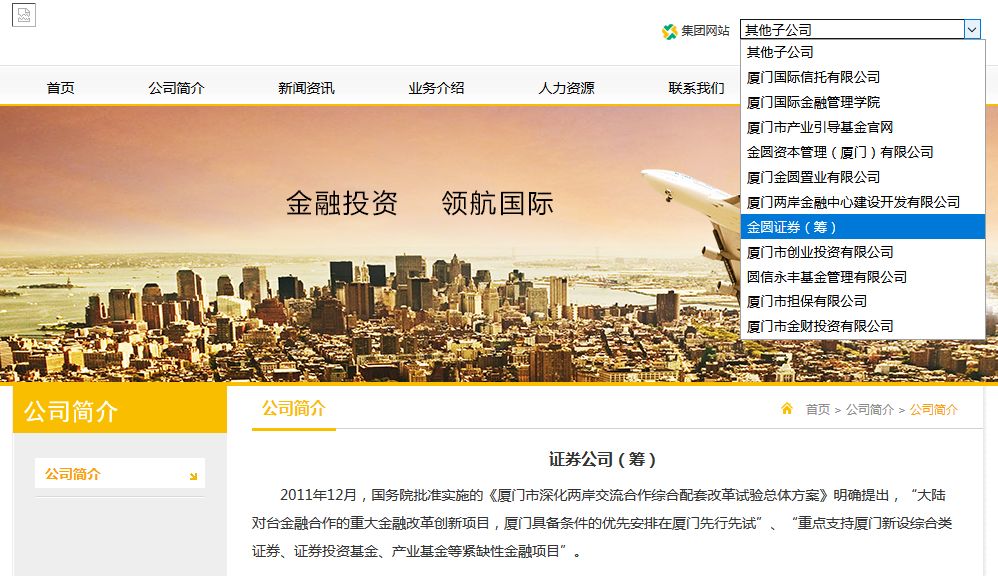Select 厦门国际金融管理学院 from the list
This screenshot has width=998, height=576.
(x=862, y=102)
